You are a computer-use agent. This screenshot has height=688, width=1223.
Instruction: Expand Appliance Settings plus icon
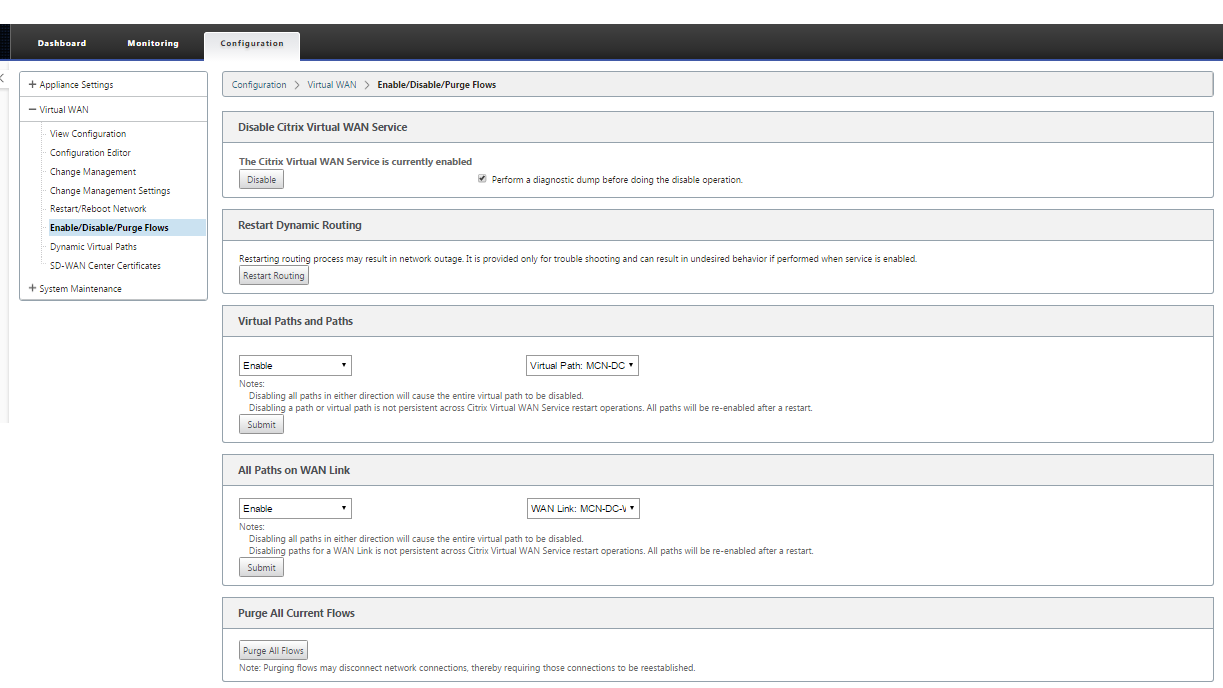tap(33, 85)
